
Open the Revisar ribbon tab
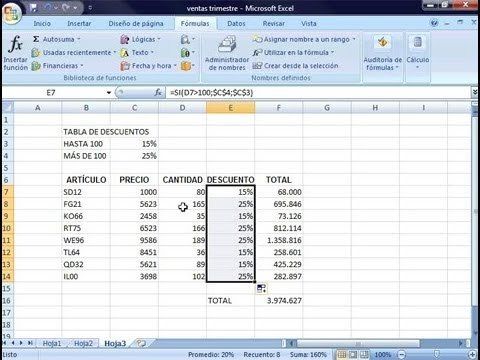point(274,23)
